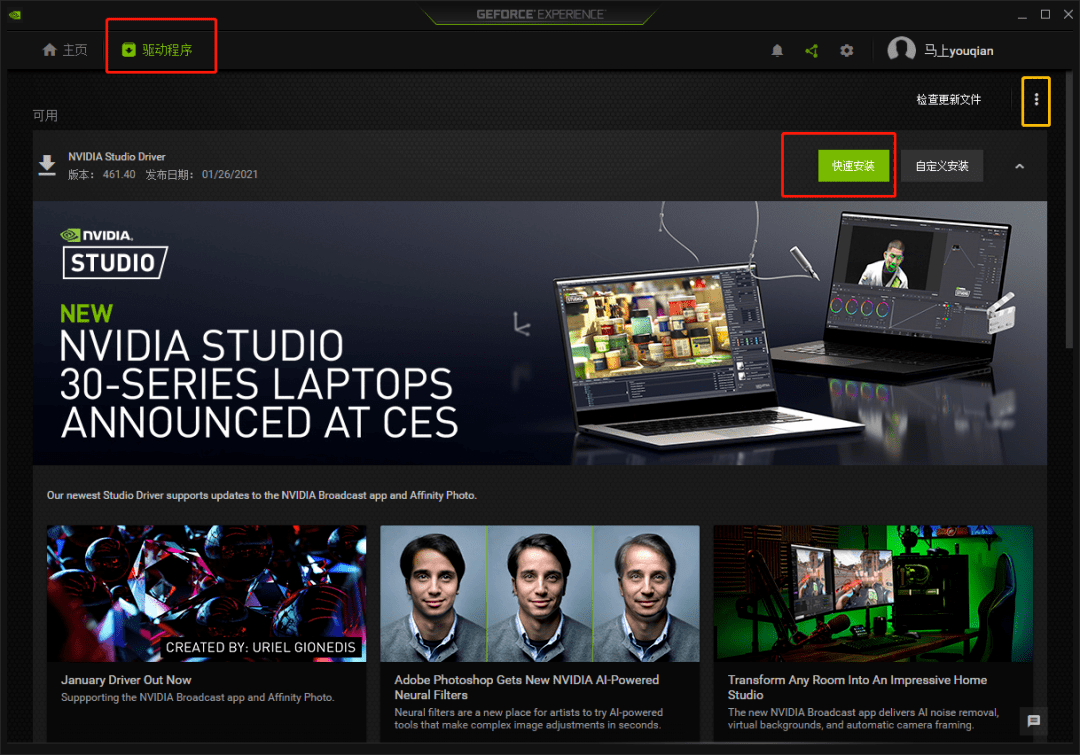Switch to the 主页 home tab
The image size is (1080, 755).
(x=65, y=50)
